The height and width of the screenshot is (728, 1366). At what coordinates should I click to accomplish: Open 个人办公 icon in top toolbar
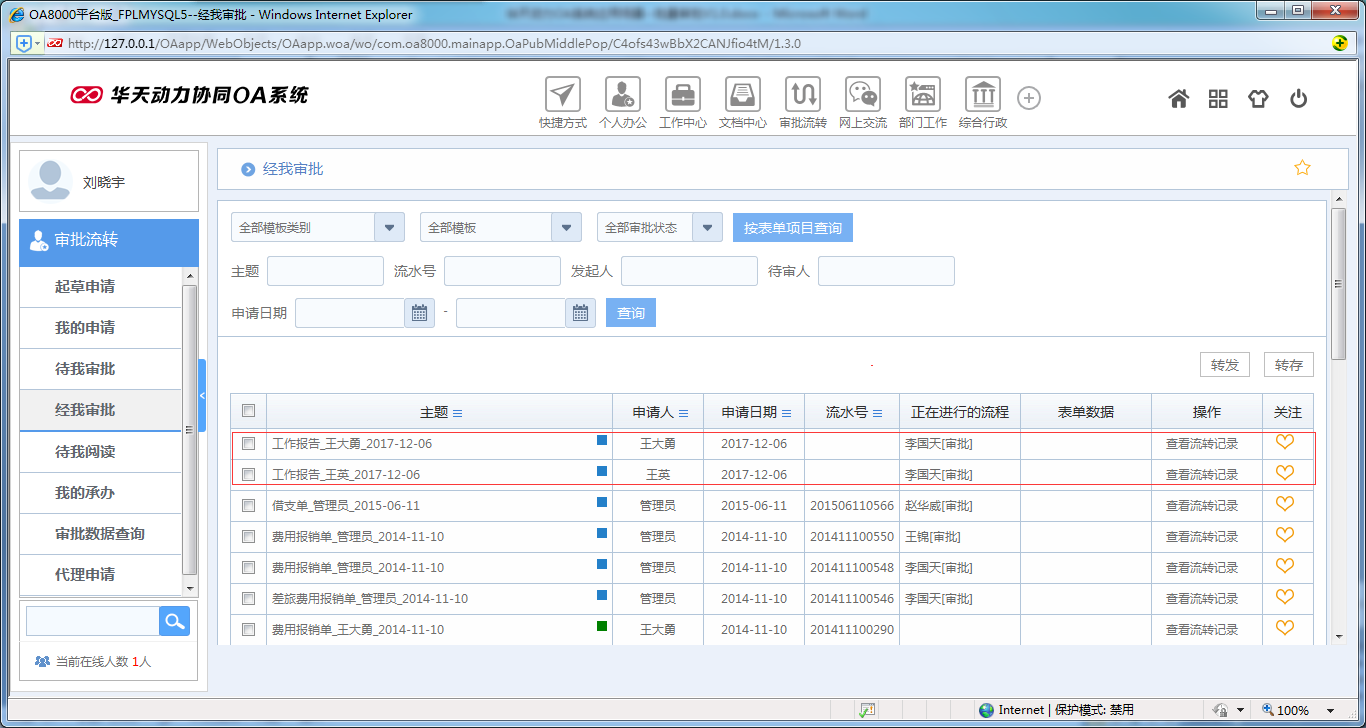coord(622,95)
